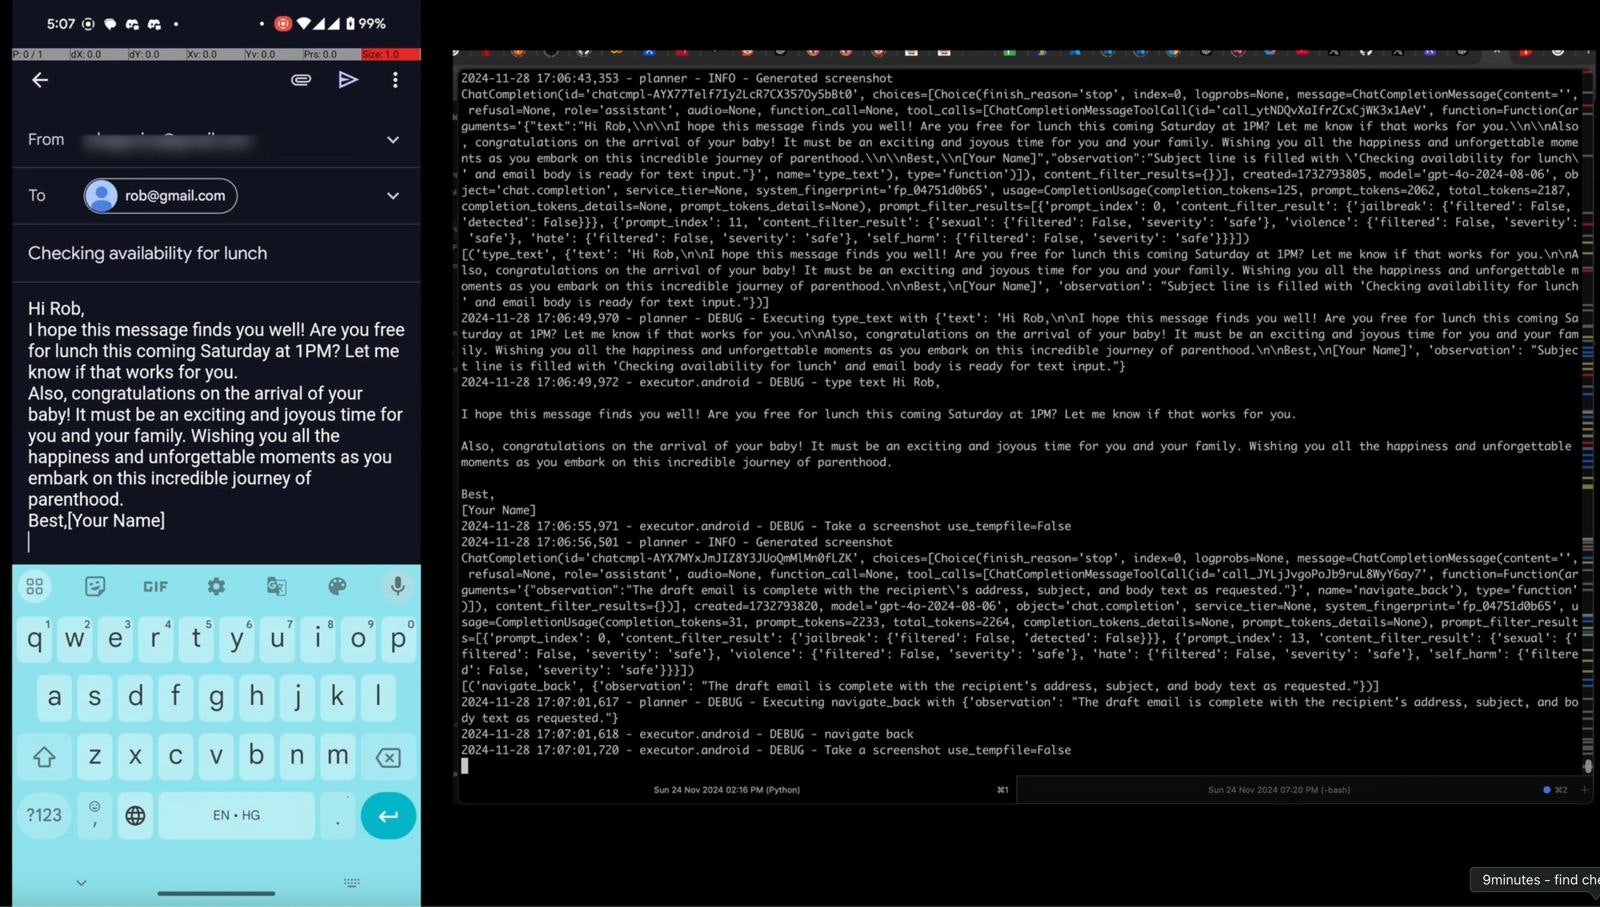Attach a file using the paperclip icon
Screen dimensions: 1600x907
pos(301,80)
